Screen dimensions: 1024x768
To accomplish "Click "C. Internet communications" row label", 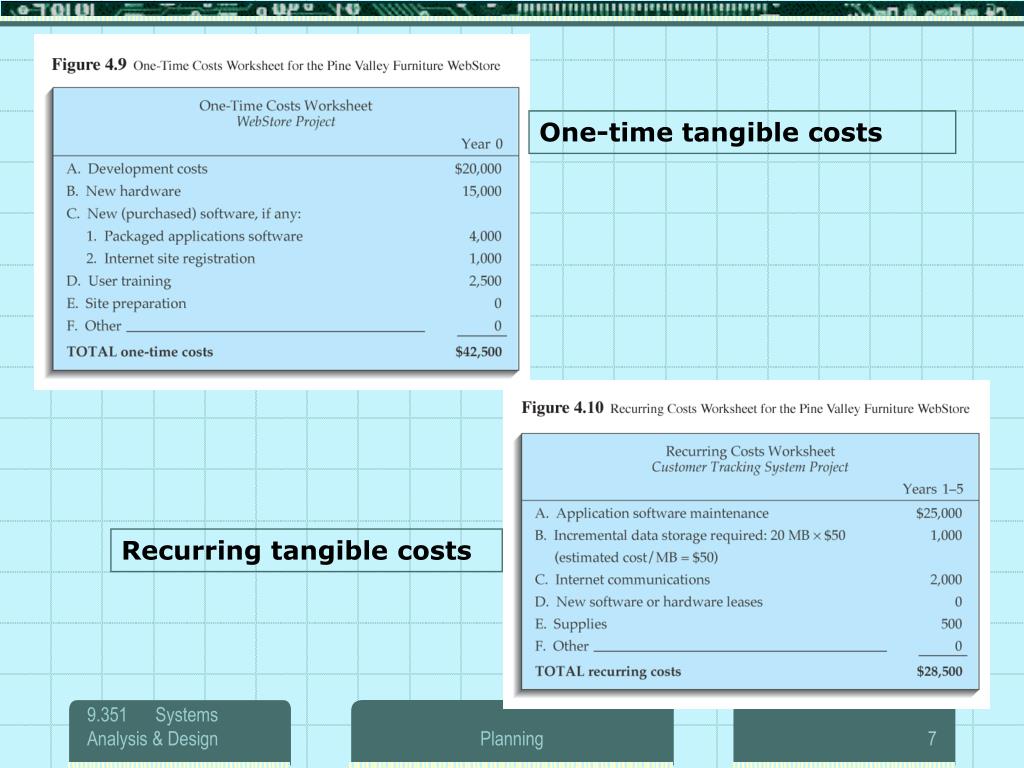I will 622,579.
